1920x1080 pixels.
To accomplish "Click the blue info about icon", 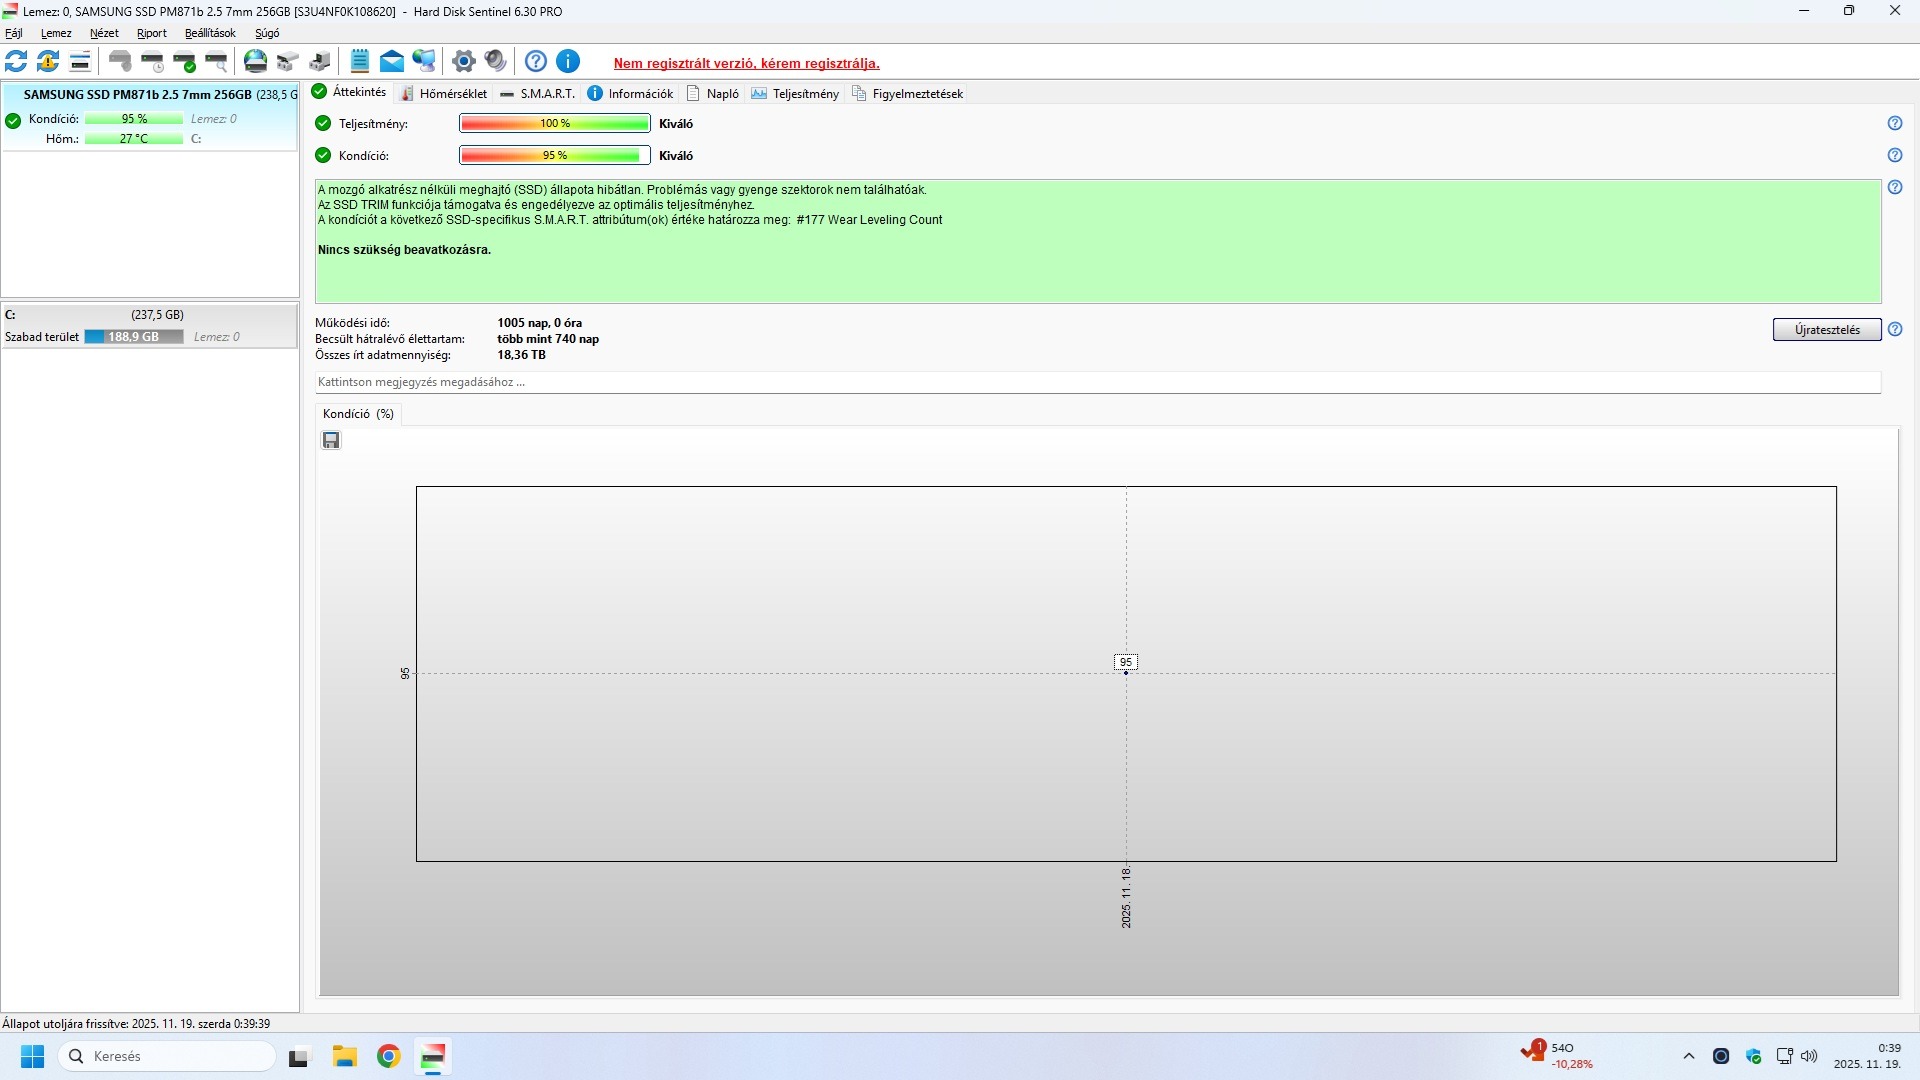I will coord(568,62).
